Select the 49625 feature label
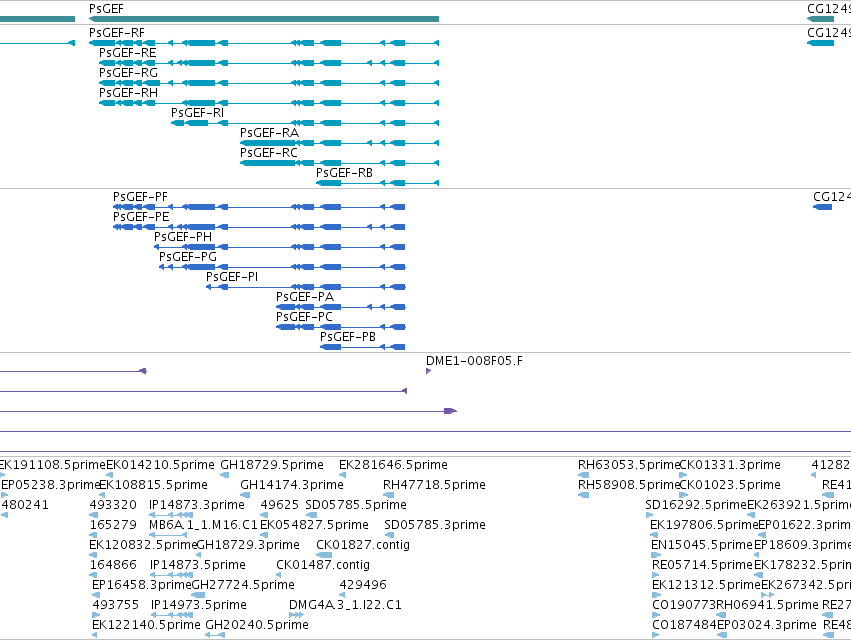 [x=280, y=505]
